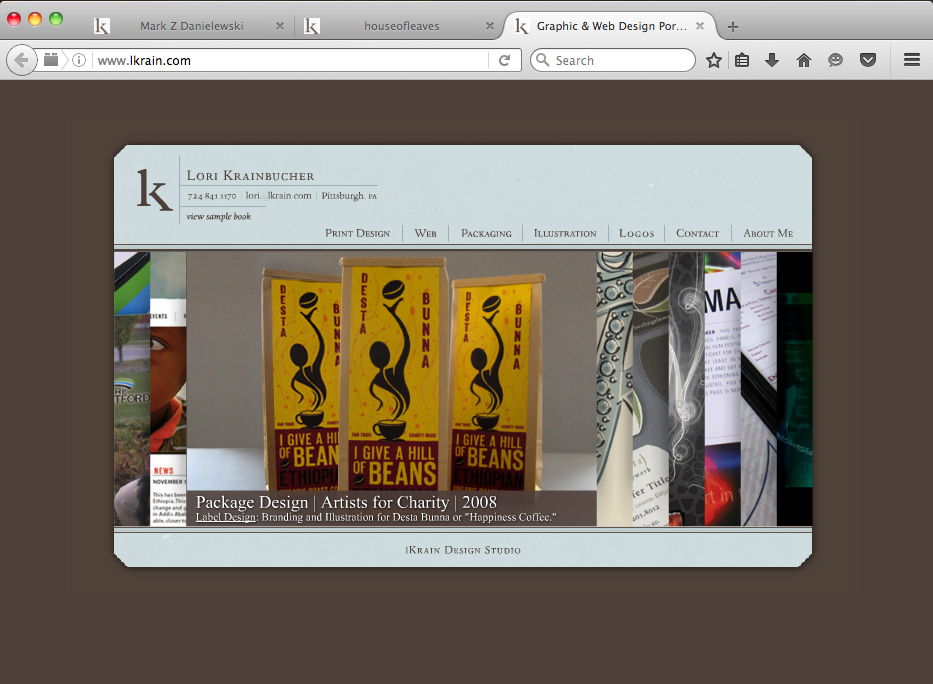Go to the home page icon
This screenshot has width=933, height=684.
coord(804,60)
